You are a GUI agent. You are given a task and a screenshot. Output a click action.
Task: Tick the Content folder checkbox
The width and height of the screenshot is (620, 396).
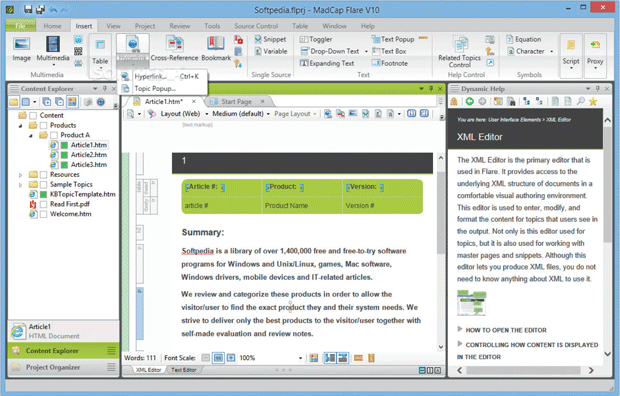(x=33, y=115)
